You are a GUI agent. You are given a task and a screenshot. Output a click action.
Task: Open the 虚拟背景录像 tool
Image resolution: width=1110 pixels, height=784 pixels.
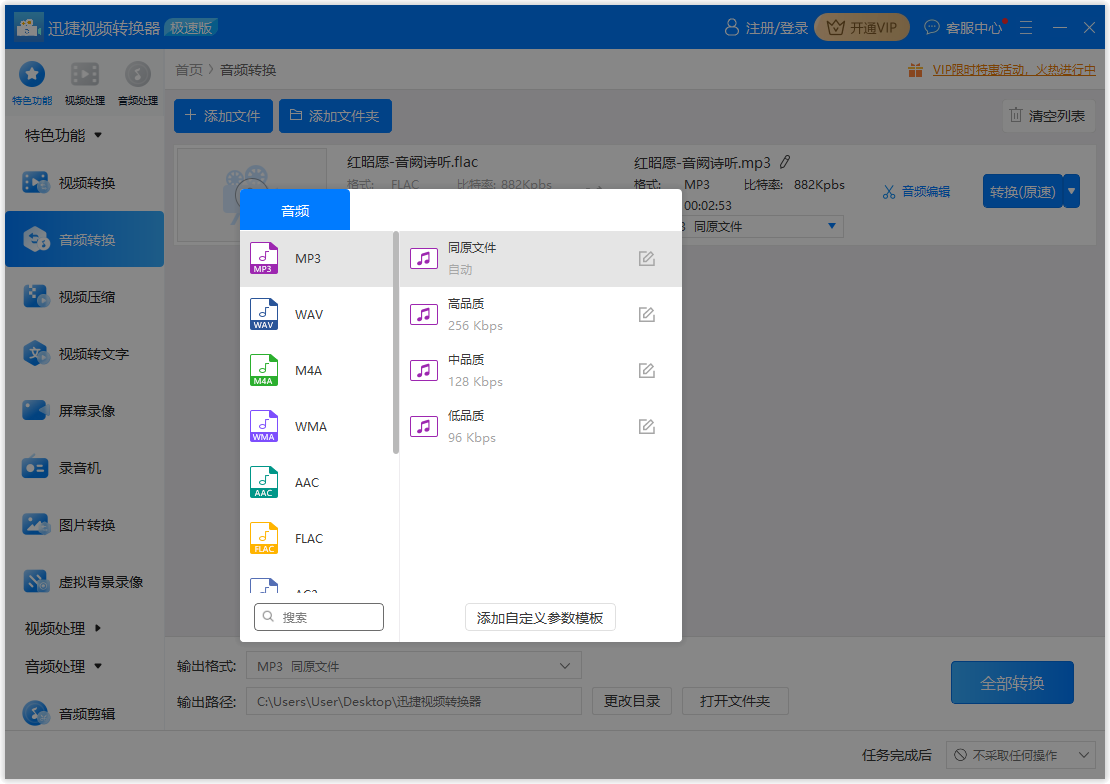click(84, 581)
